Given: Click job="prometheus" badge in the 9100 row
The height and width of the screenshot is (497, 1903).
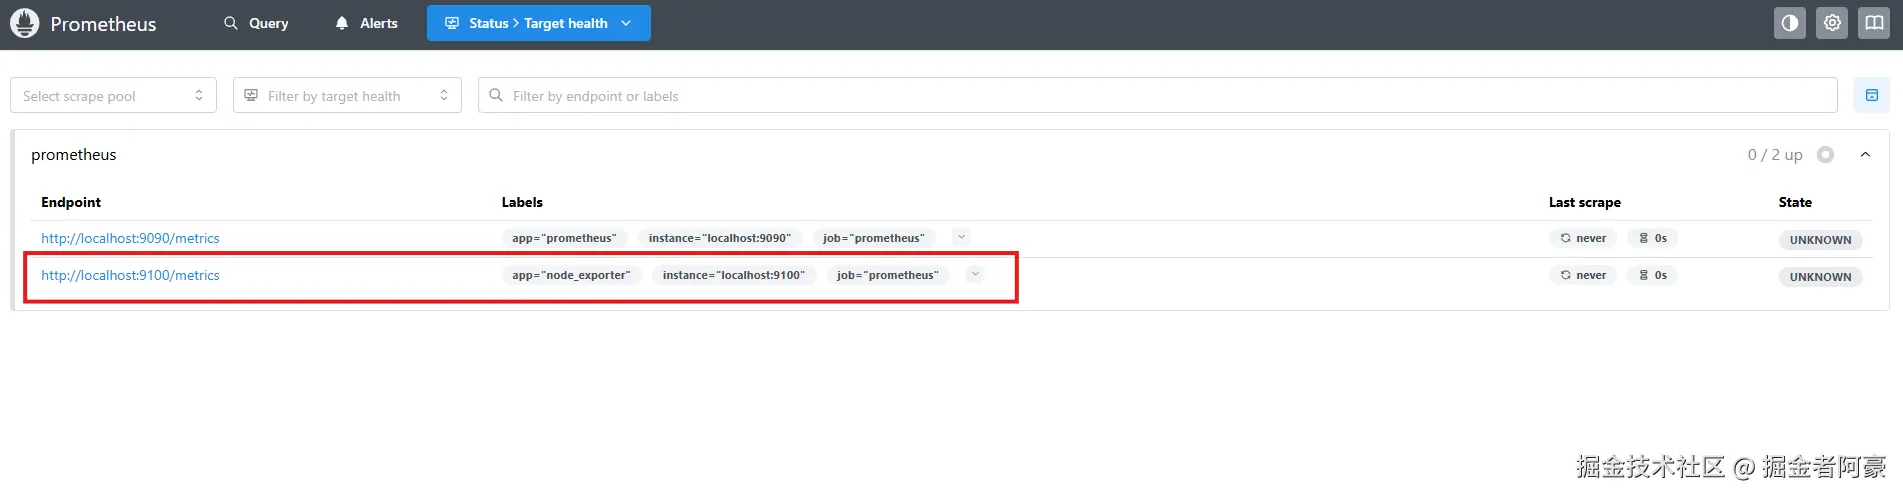Looking at the screenshot, I should pyautogui.click(x=887, y=275).
